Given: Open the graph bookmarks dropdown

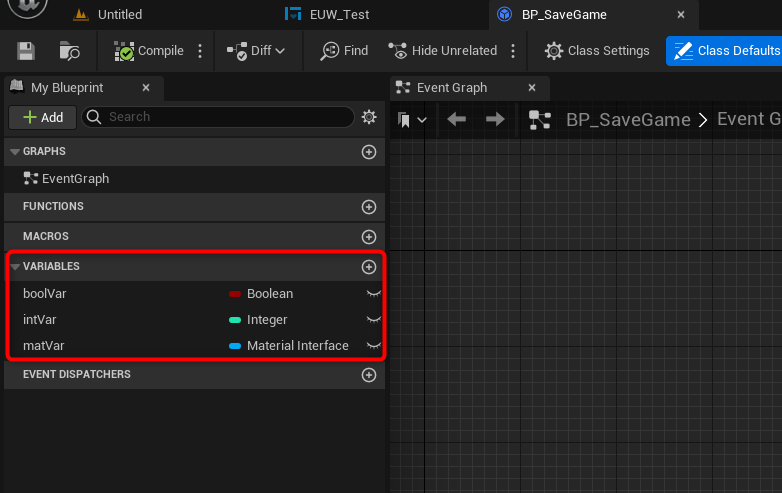Looking at the screenshot, I should coord(412,120).
